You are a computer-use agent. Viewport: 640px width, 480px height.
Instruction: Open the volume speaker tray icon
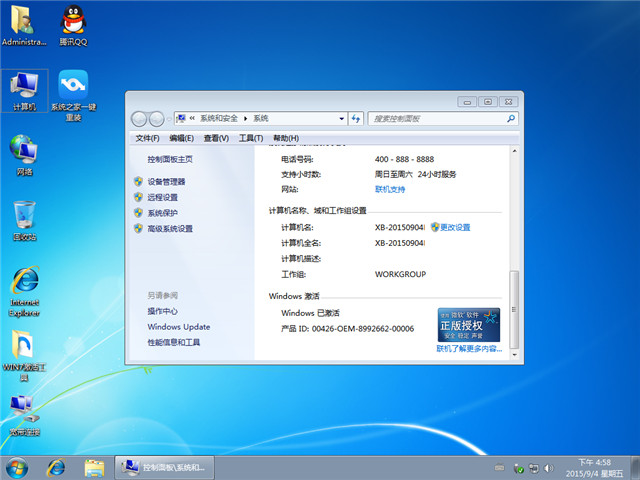[549, 468]
